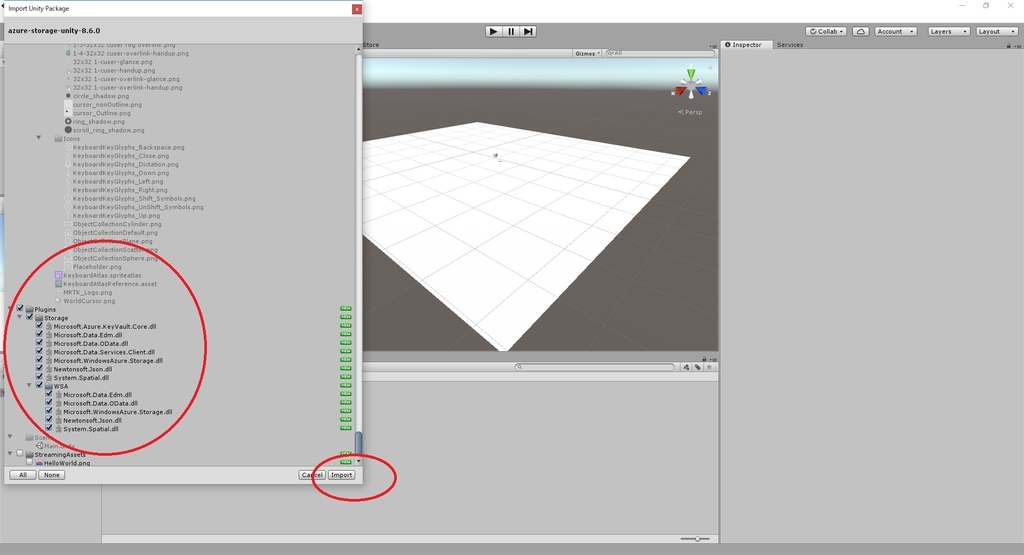Open the Layers dropdown

point(948,31)
